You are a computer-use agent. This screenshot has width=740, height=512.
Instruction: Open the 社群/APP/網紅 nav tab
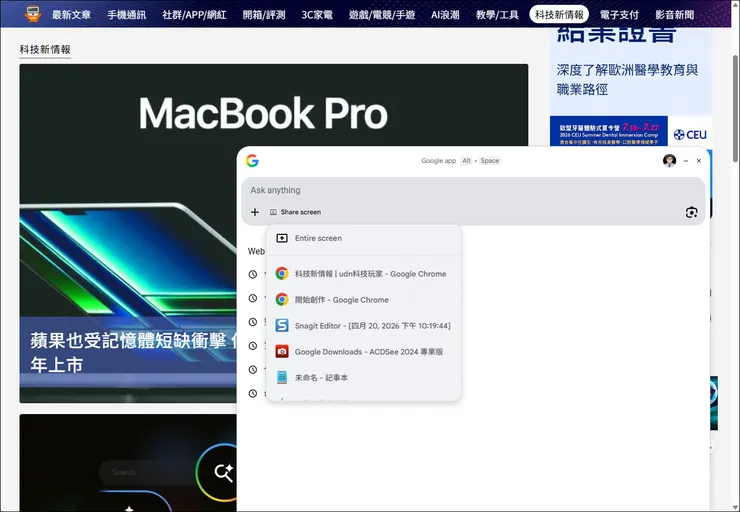click(x=194, y=15)
